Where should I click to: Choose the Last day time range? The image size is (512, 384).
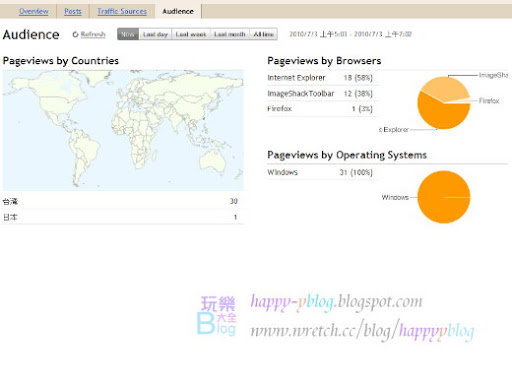click(155, 34)
